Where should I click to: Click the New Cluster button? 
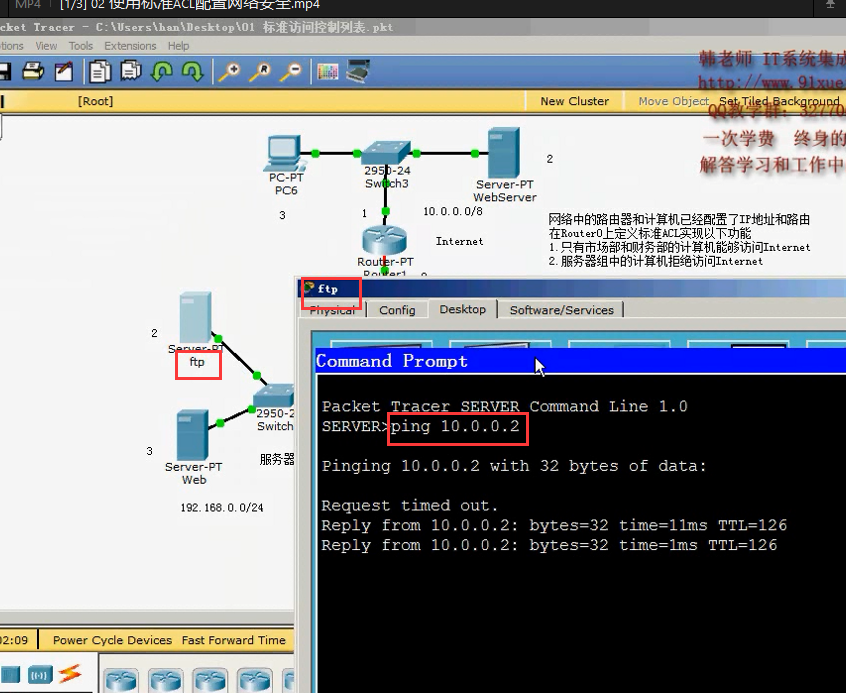click(575, 101)
